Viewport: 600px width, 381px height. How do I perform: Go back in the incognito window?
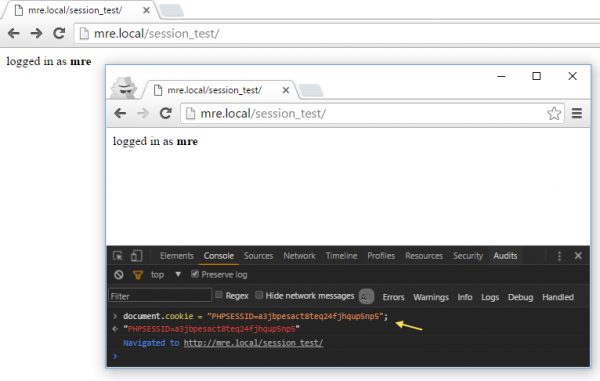[x=120, y=113]
